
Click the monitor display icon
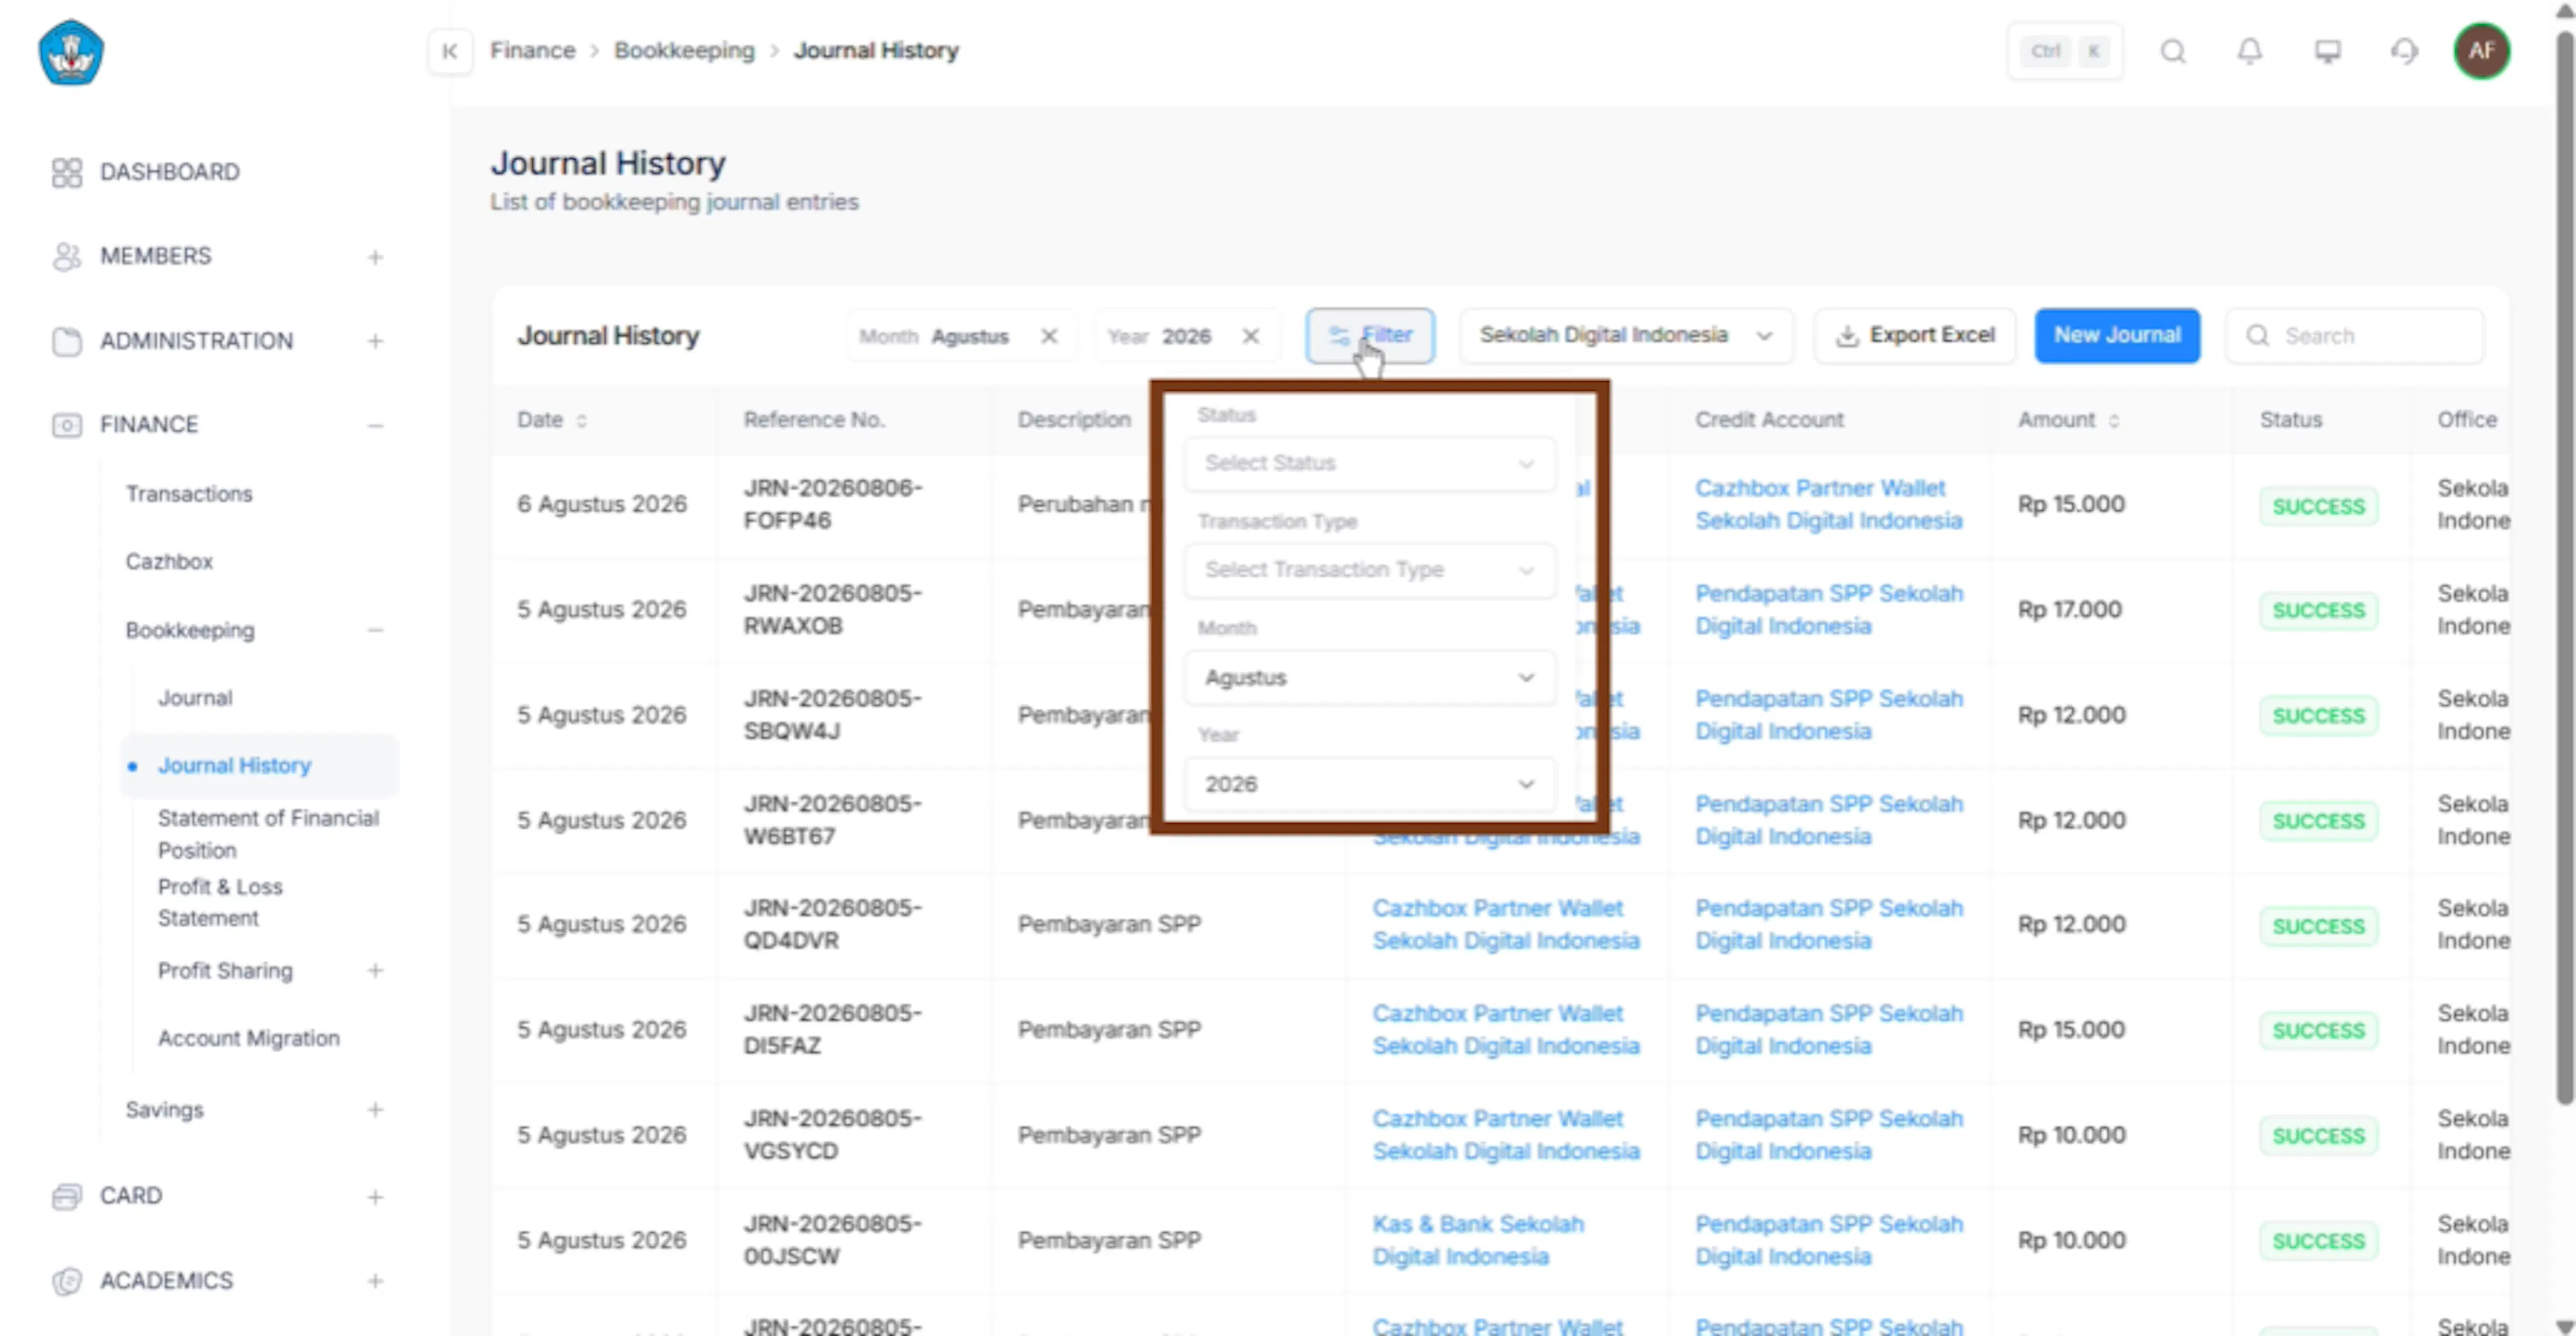click(x=2327, y=51)
